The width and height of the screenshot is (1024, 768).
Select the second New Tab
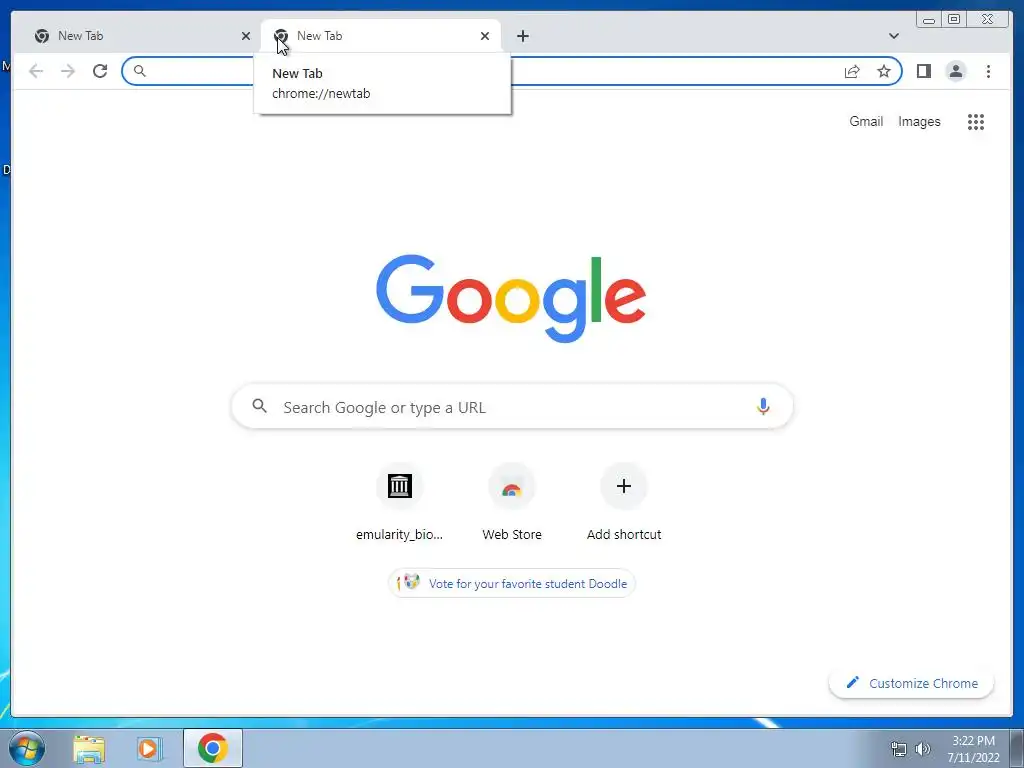381,36
